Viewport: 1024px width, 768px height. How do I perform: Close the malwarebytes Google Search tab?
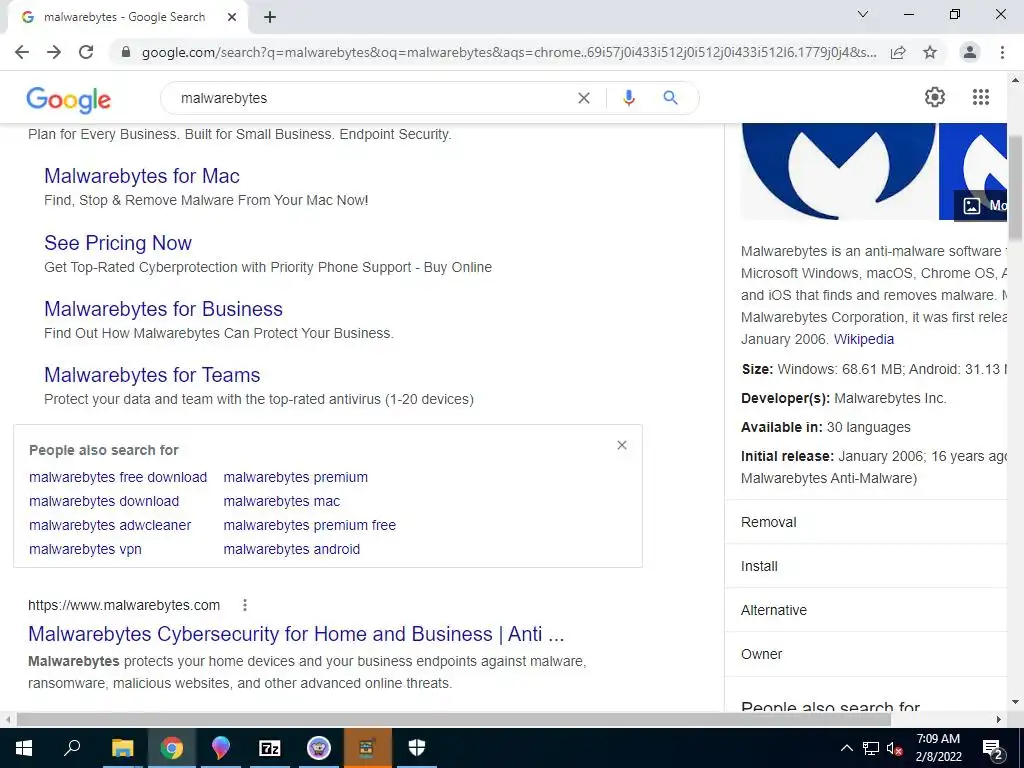click(232, 17)
